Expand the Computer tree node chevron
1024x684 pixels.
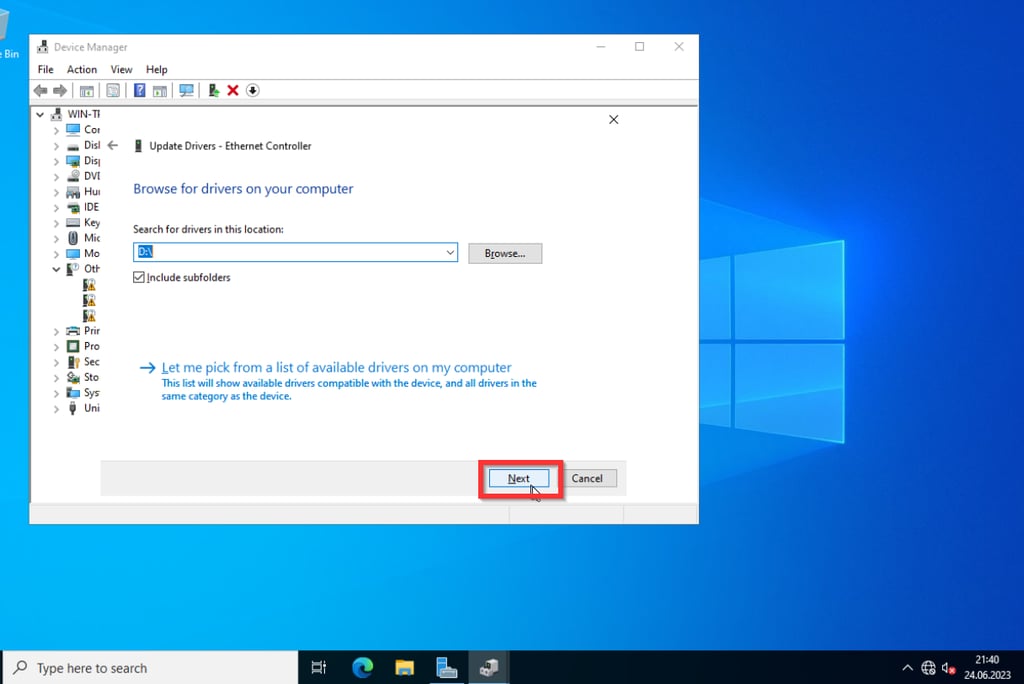coord(56,130)
